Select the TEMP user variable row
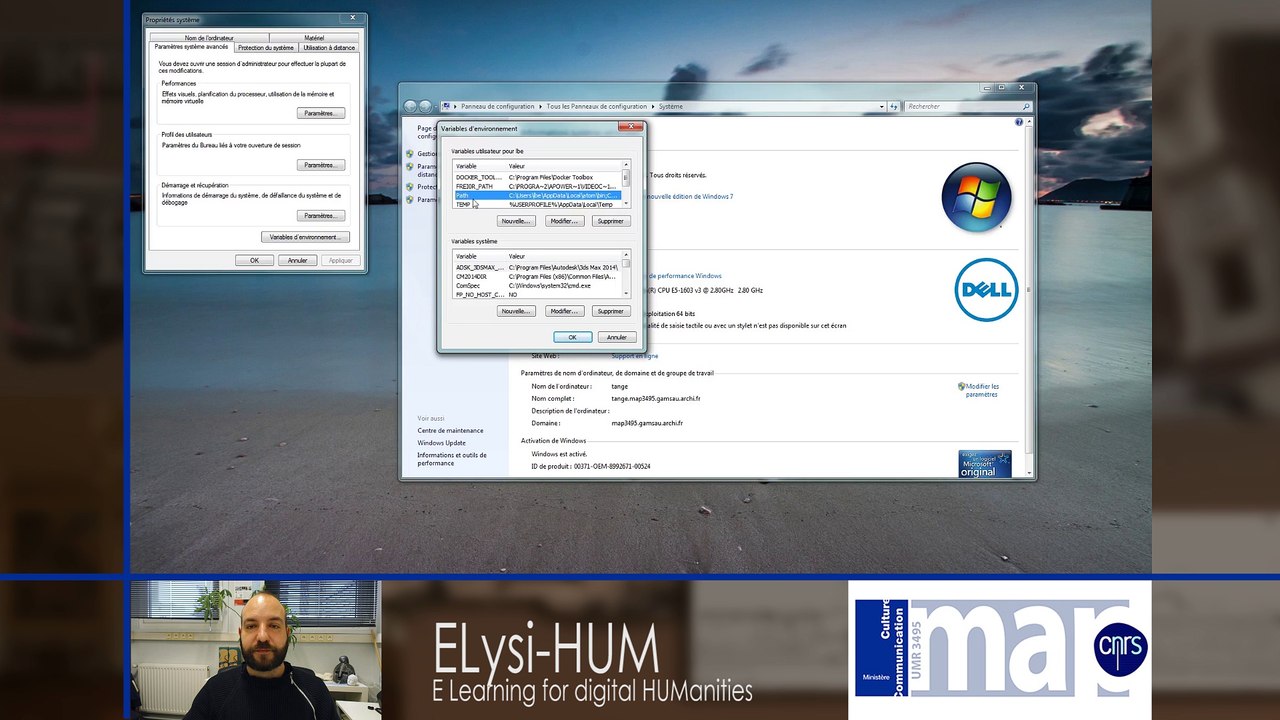The image size is (1280, 720). click(x=537, y=204)
